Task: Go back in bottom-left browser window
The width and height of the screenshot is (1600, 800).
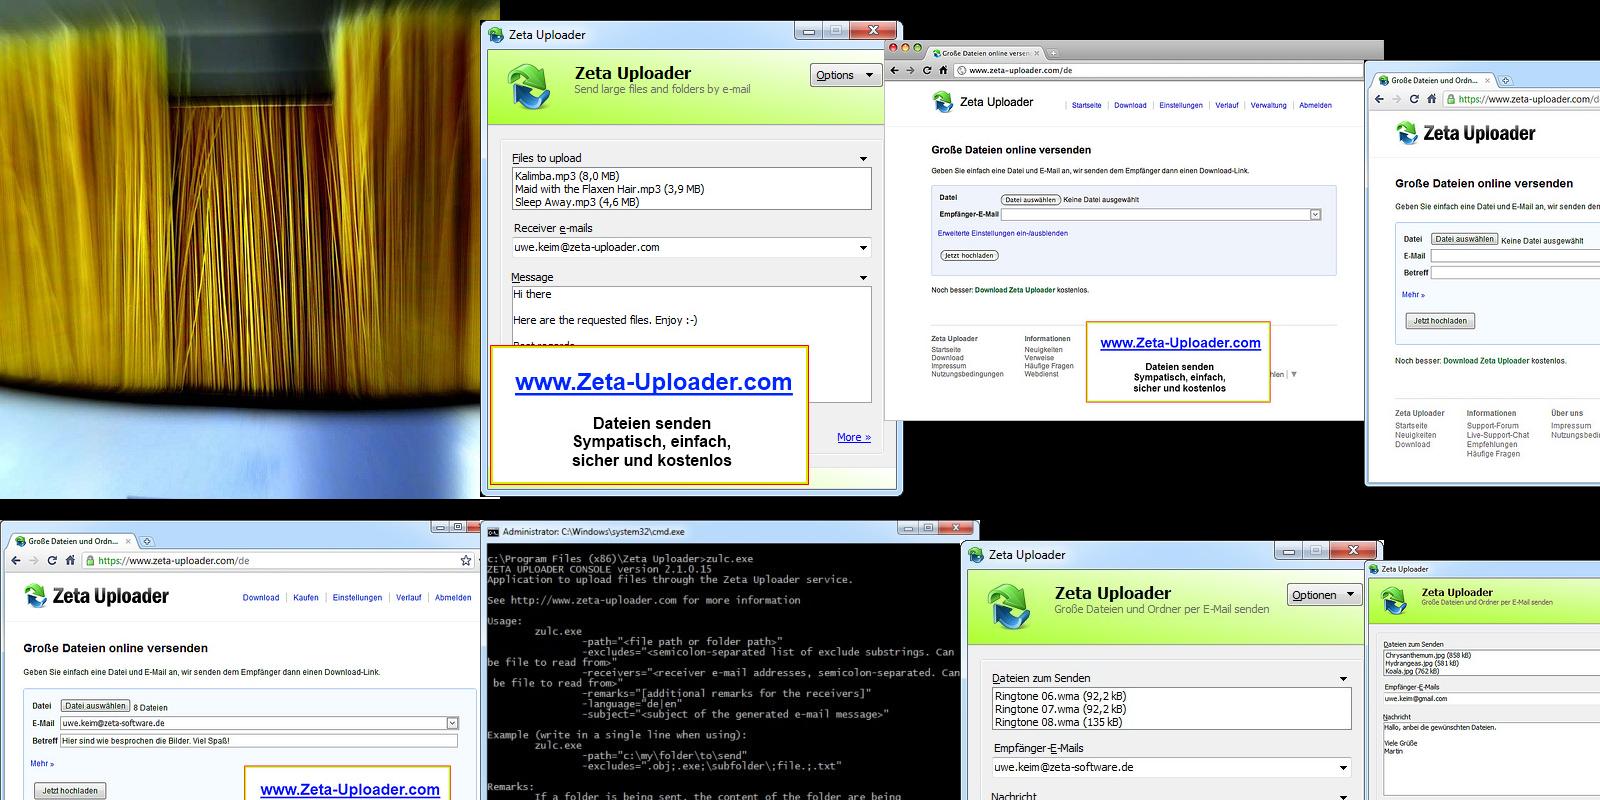Action: pos(16,561)
